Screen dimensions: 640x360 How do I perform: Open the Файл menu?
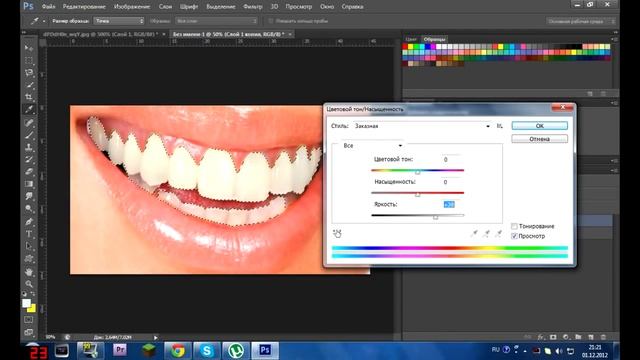pos(48,7)
